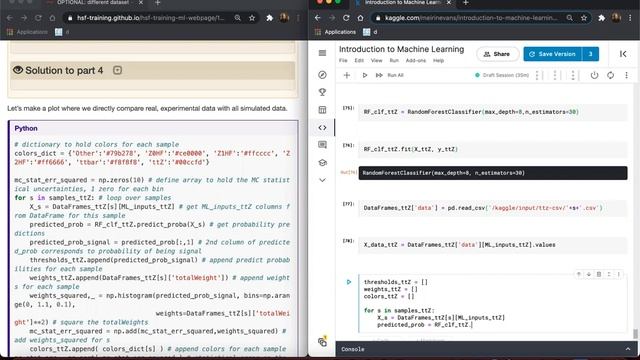640x360 pixels.
Task: Restart the session with refresh icon
Action: pos(610,75)
